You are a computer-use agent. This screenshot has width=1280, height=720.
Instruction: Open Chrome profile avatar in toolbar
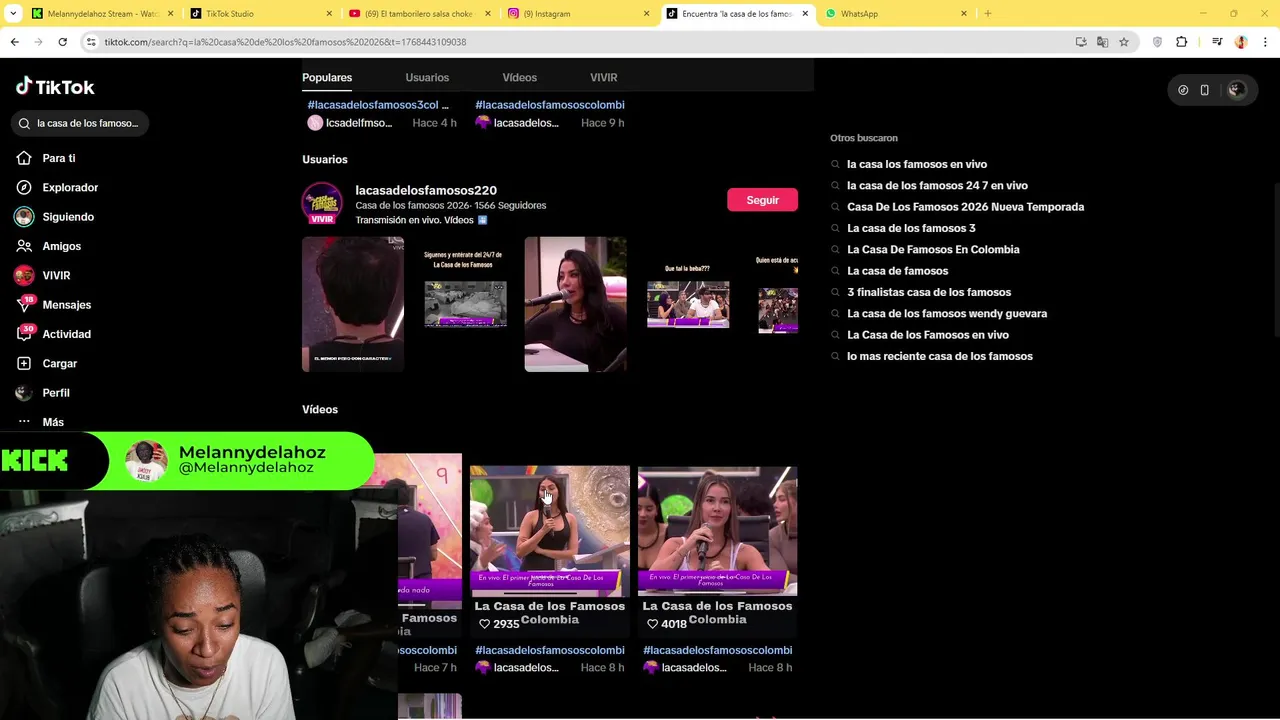(1241, 42)
